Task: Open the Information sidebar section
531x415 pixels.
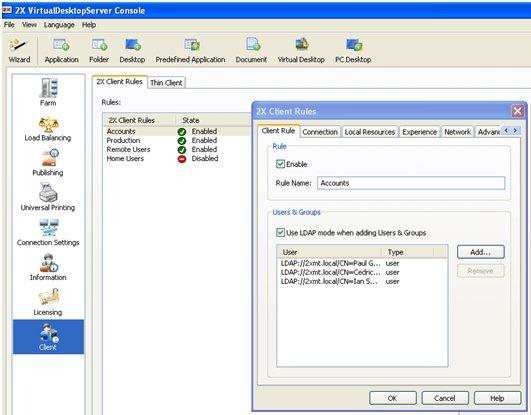Action: tap(48, 268)
